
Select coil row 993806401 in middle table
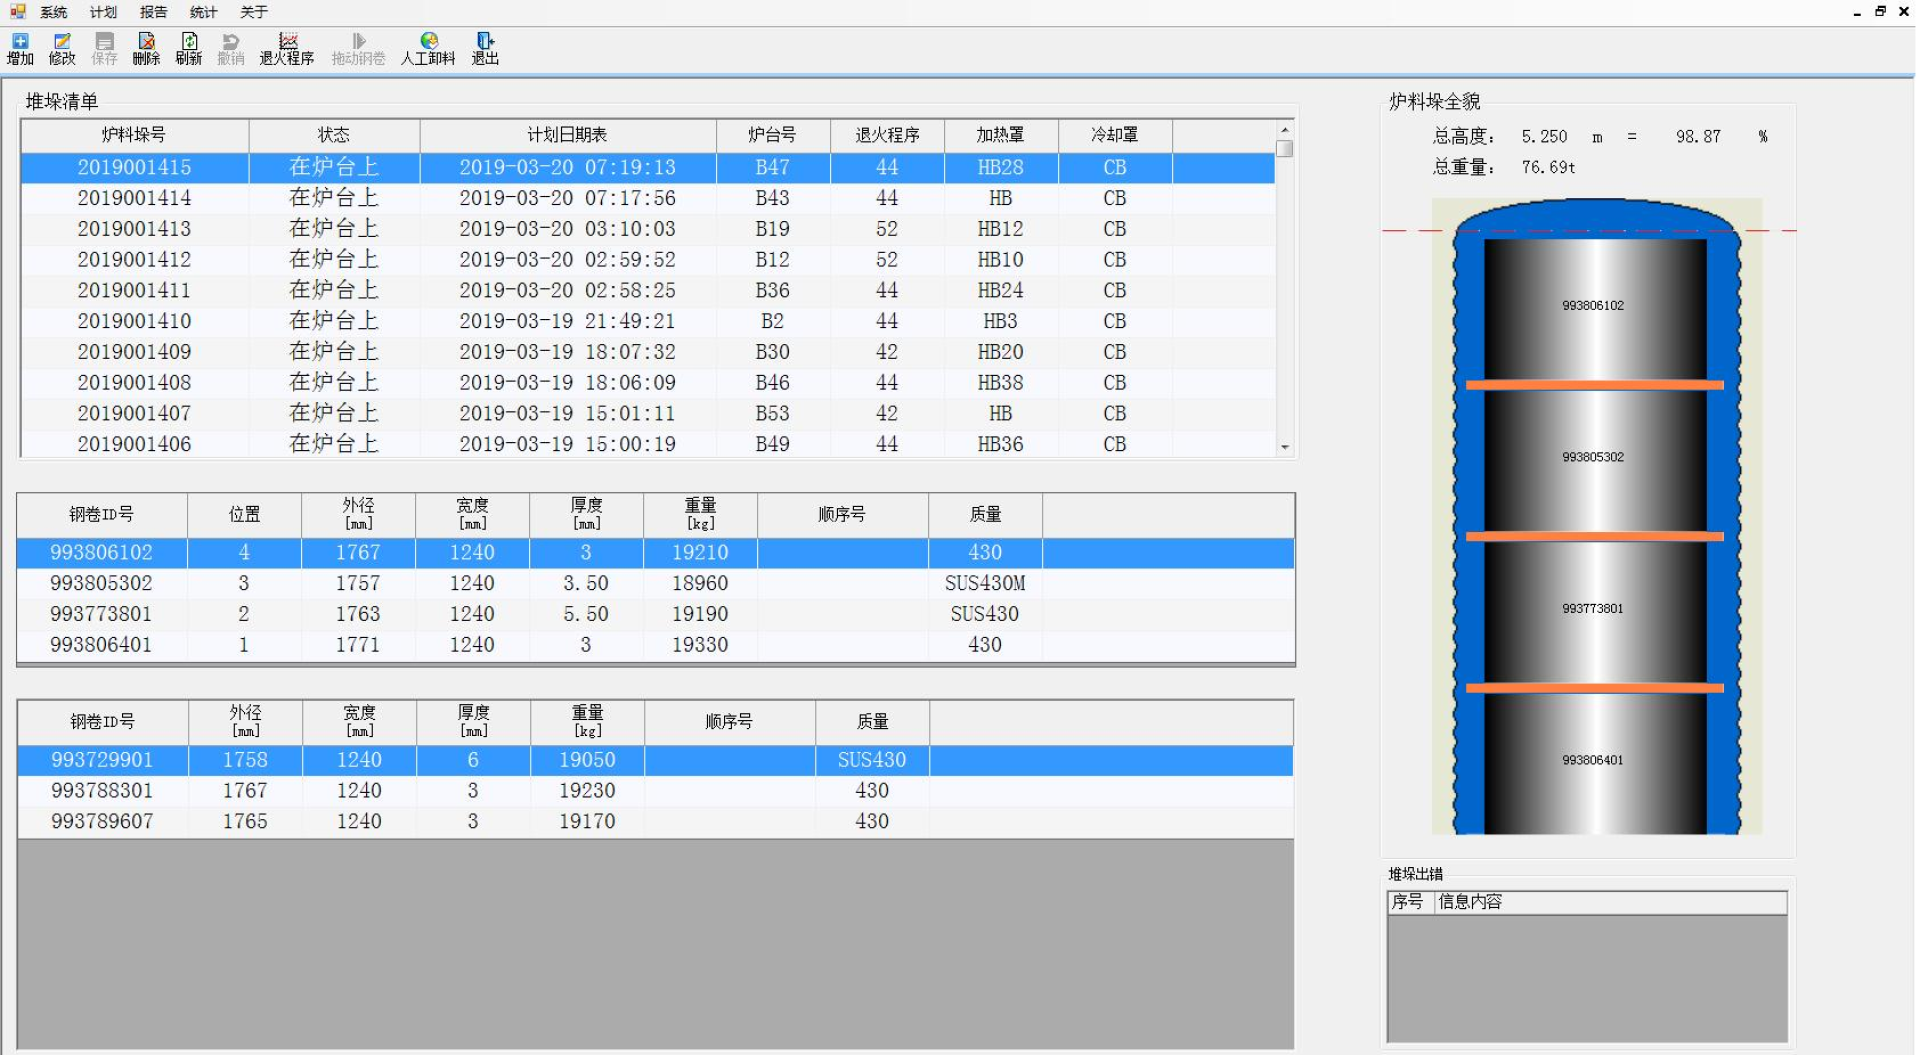tap(655, 645)
